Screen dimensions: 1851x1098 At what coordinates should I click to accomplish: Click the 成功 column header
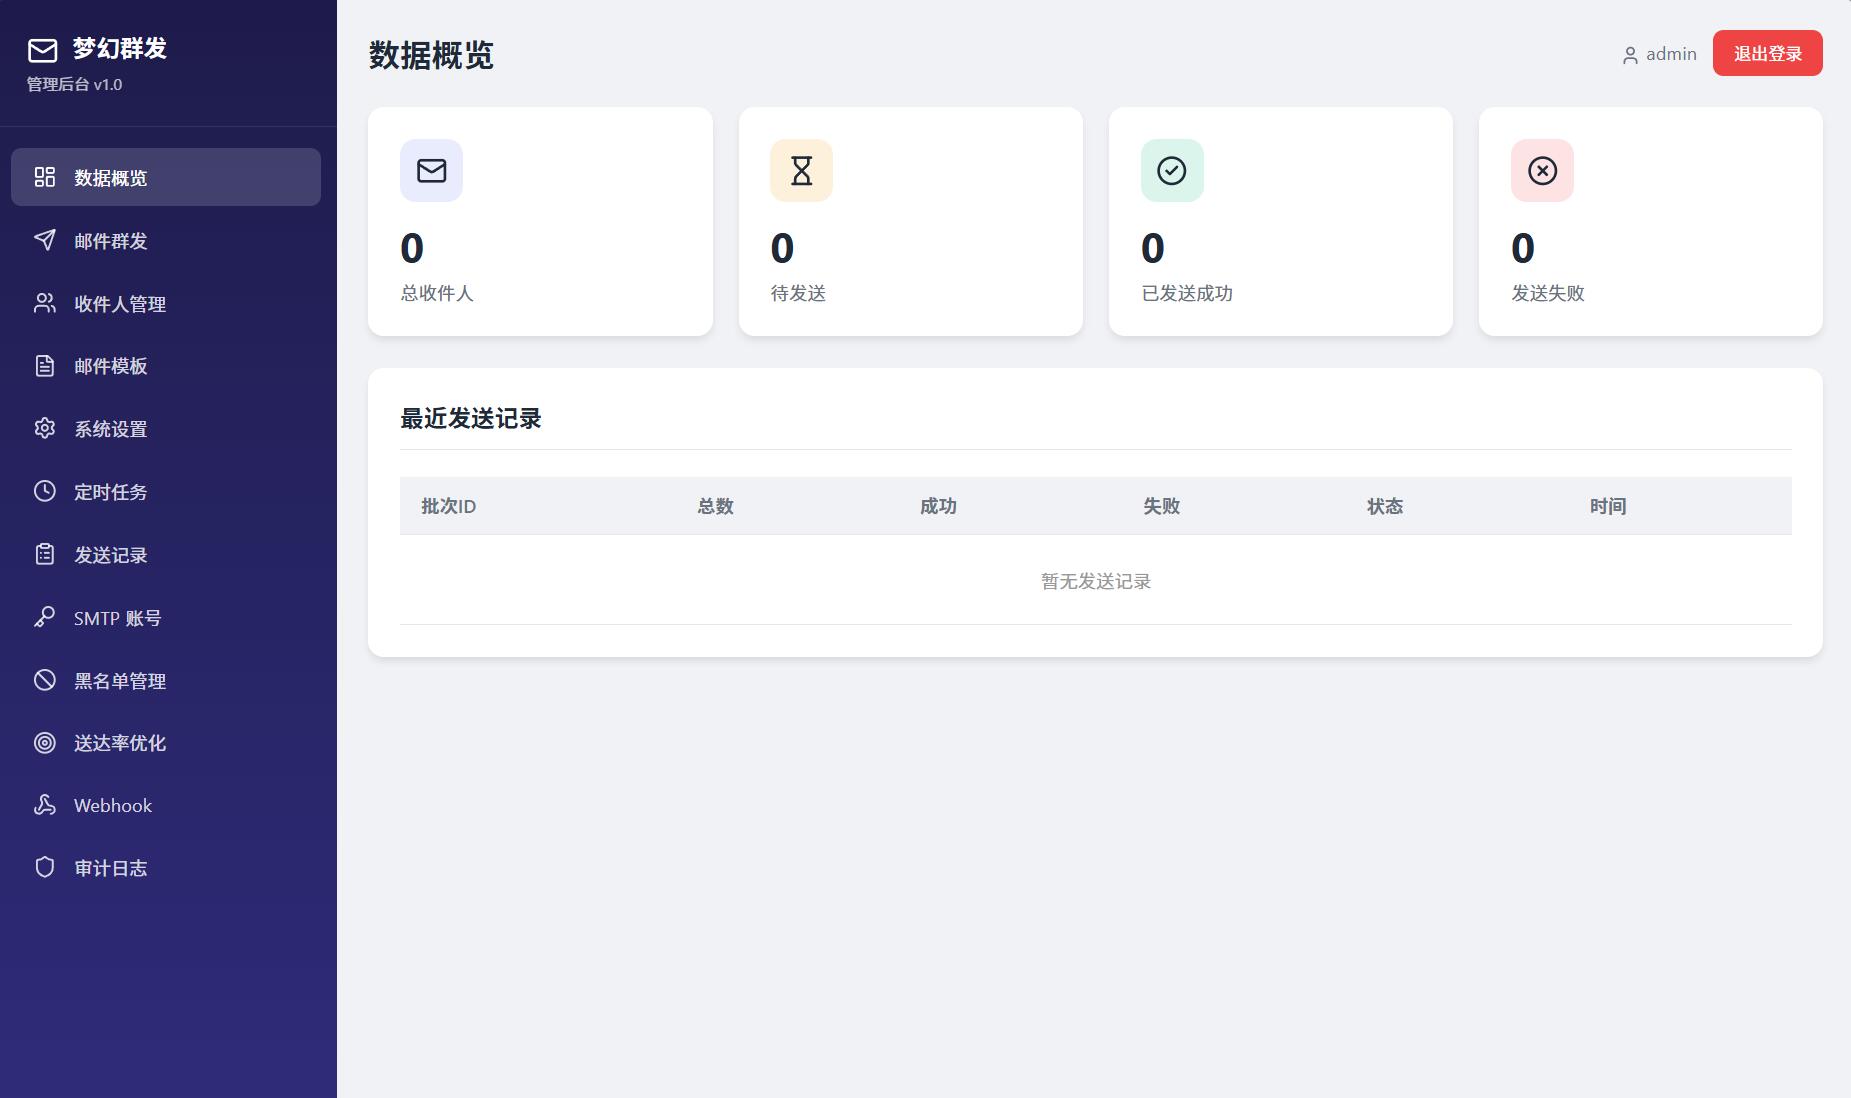(x=938, y=506)
